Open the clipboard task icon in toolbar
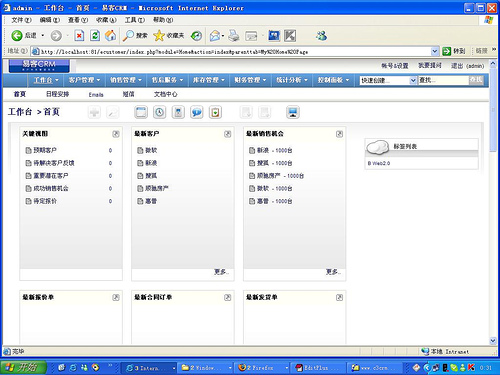This screenshot has height=375, width=500. [x=215, y=112]
